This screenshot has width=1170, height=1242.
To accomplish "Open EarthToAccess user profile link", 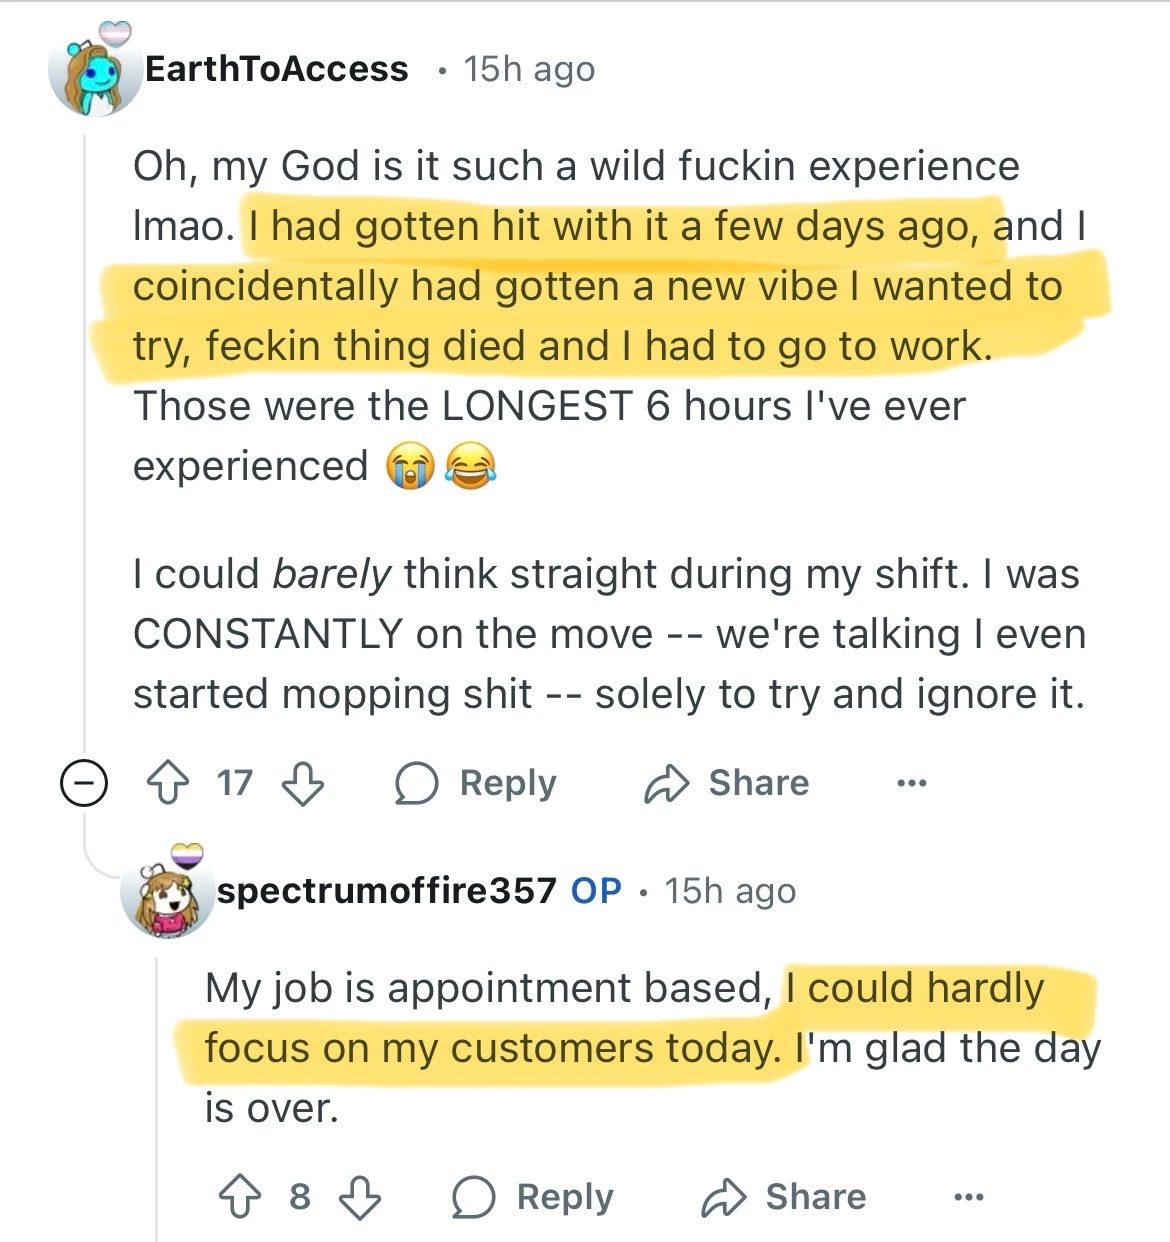I will 276,69.
